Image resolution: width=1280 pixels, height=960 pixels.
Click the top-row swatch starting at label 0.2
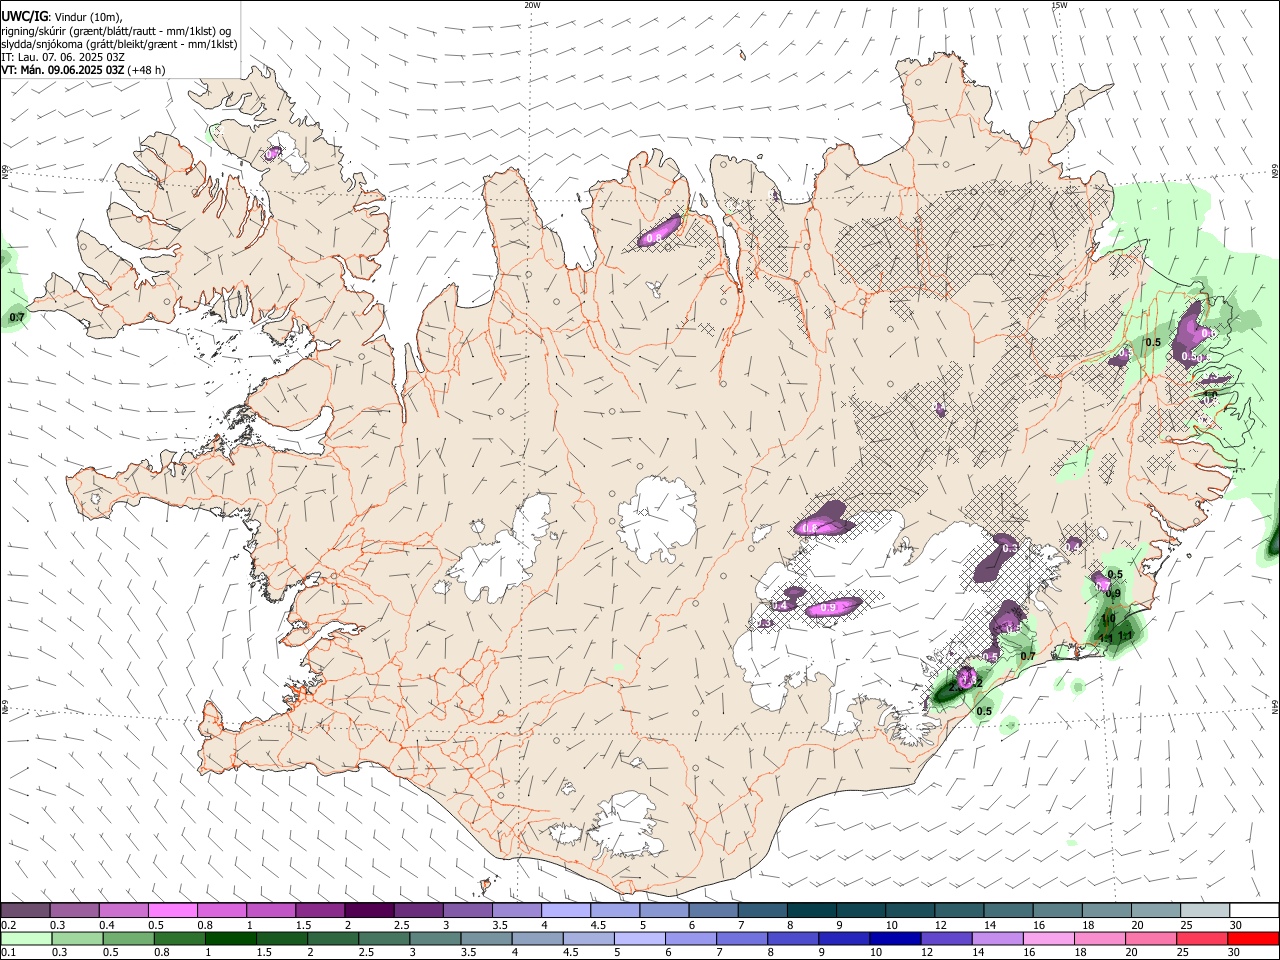click(25, 911)
